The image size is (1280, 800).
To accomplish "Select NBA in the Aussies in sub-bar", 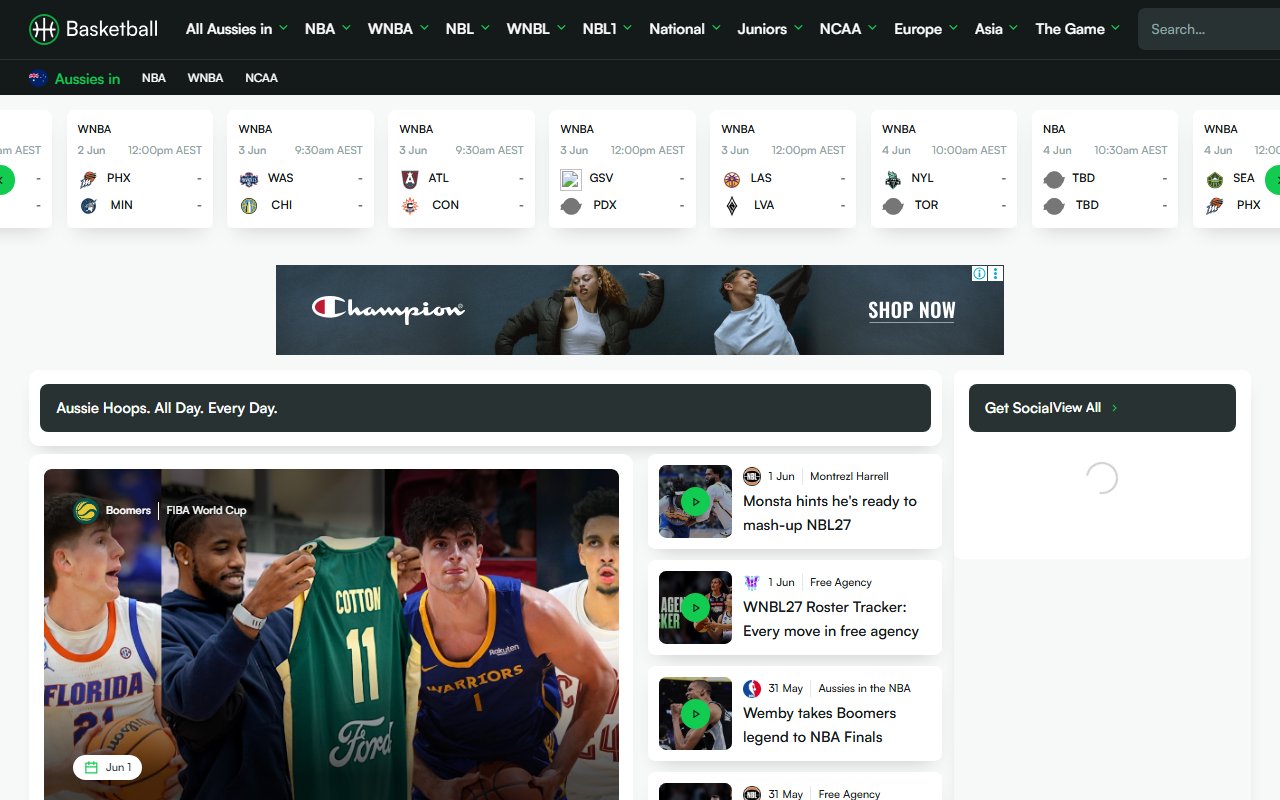I will click(154, 78).
